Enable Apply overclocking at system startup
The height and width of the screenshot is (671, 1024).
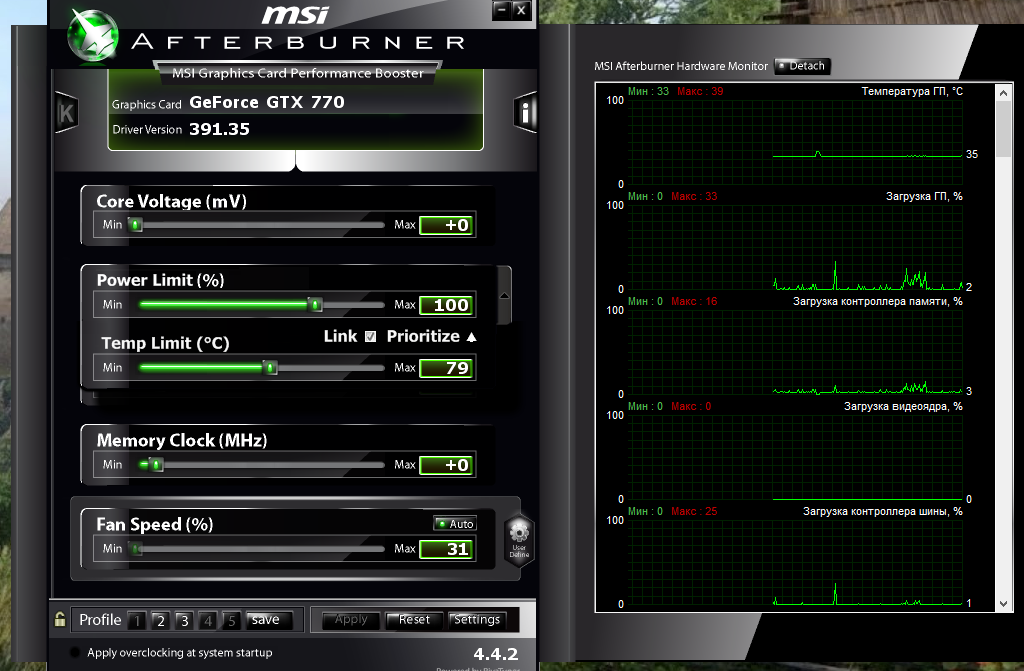(x=75, y=653)
